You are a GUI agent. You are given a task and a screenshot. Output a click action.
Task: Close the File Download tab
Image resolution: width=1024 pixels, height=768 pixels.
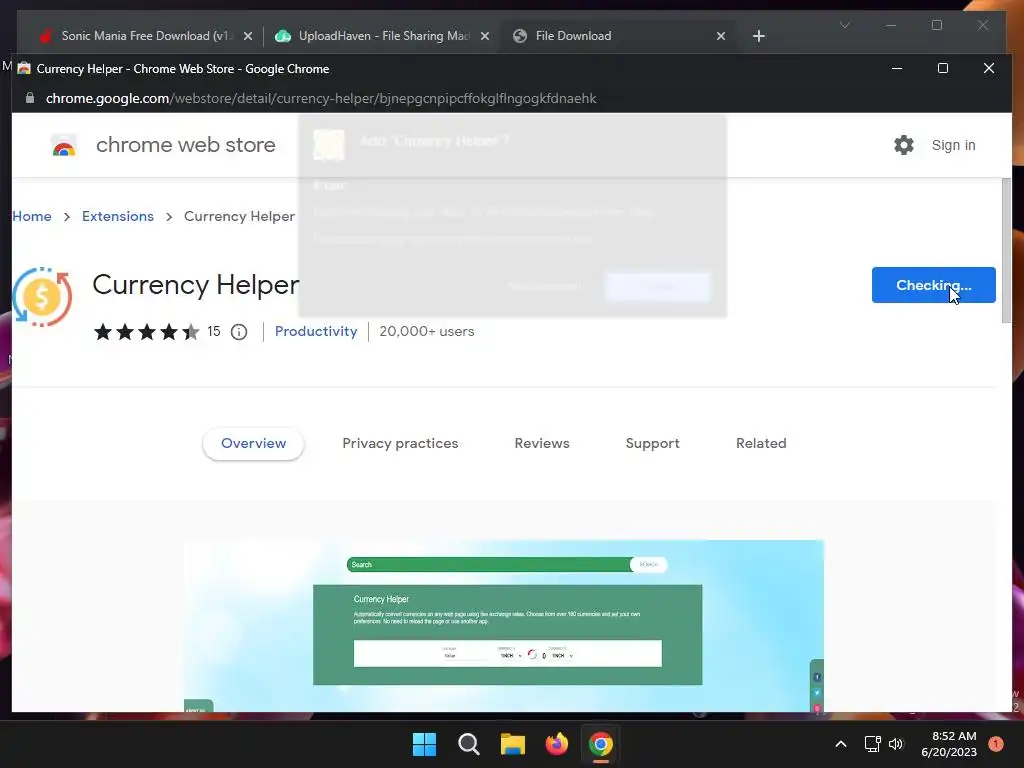point(721,36)
